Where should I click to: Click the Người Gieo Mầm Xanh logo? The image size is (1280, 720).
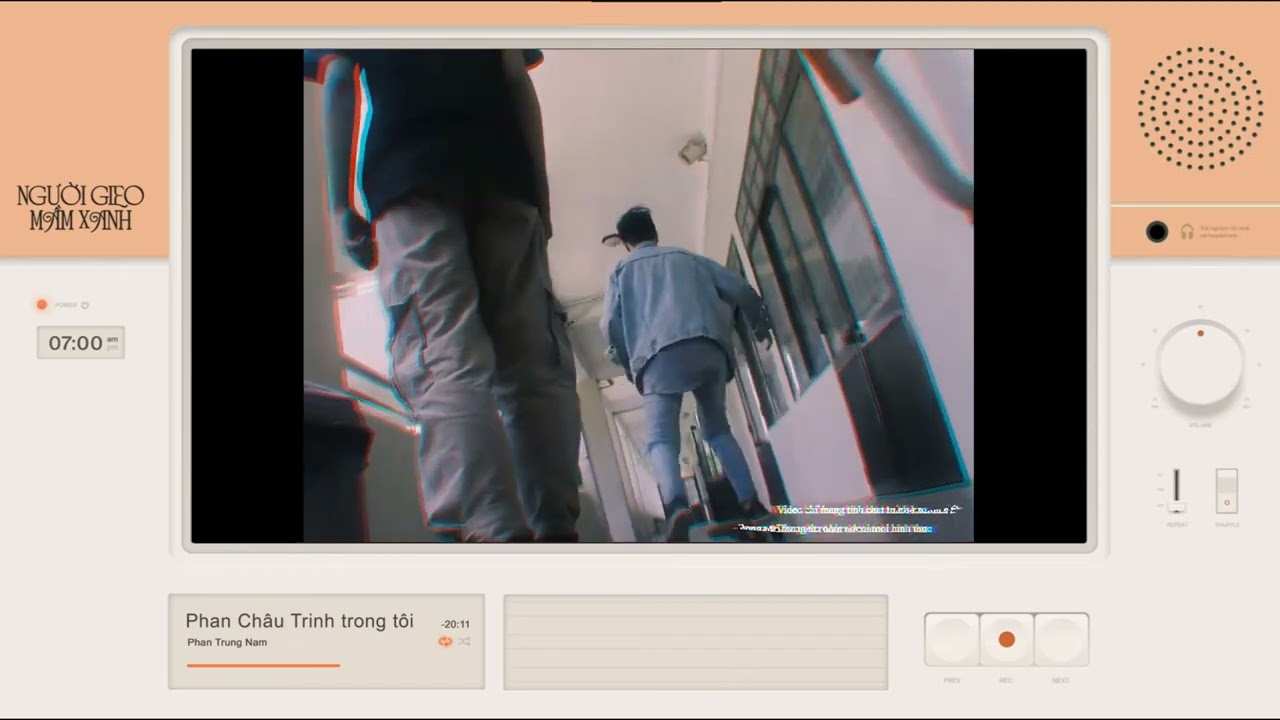(81, 208)
